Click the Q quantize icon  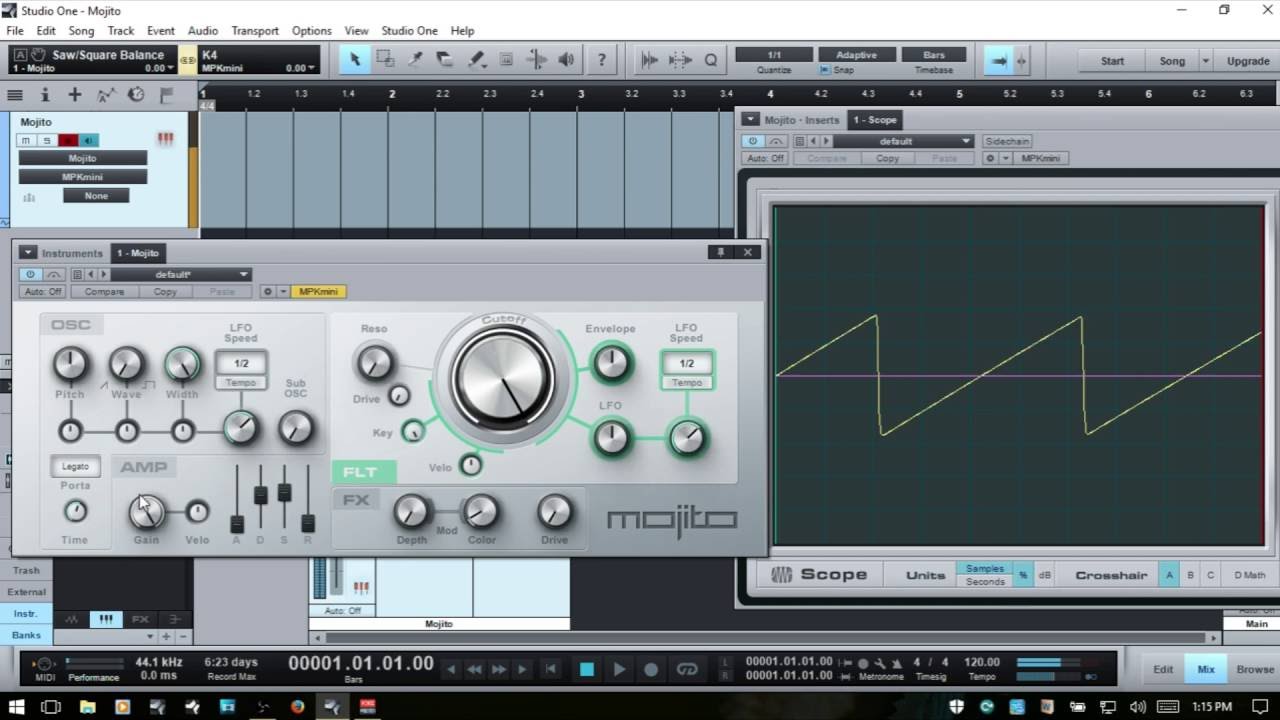pyautogui.click(x=711, y=60)
